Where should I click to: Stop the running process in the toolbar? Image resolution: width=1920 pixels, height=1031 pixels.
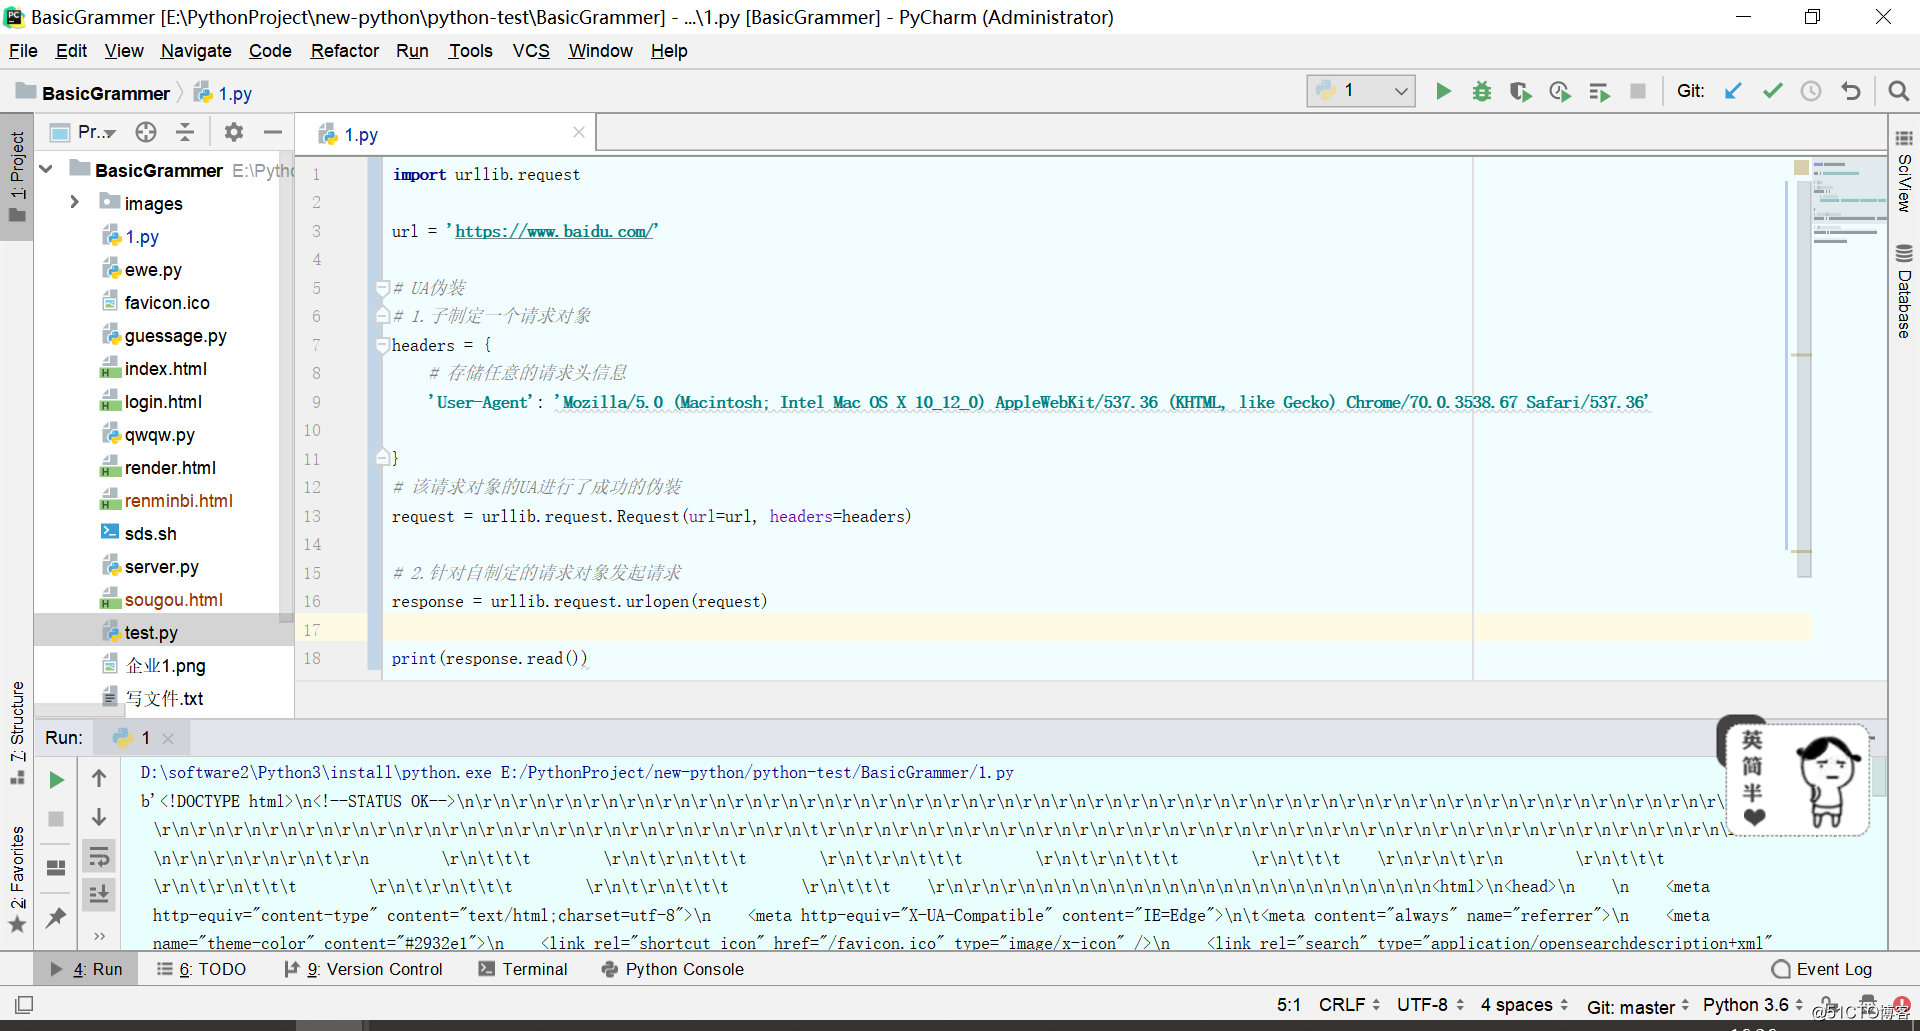tap(1638, 92)
